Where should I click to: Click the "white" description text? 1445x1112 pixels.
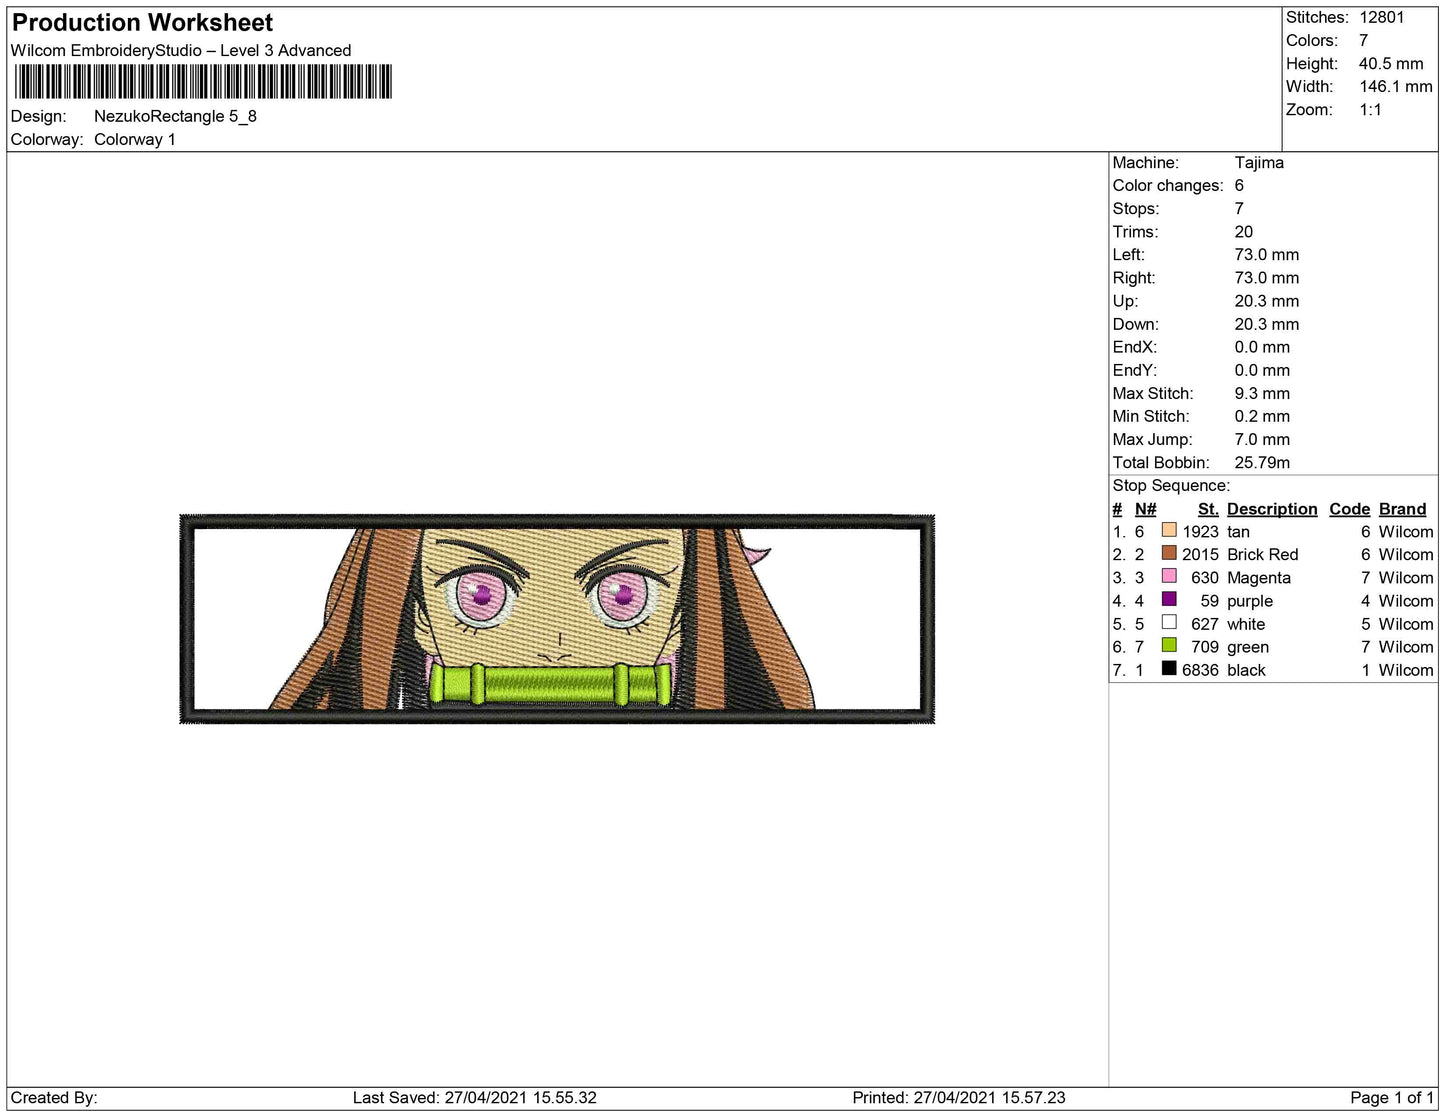point(1246,624)
